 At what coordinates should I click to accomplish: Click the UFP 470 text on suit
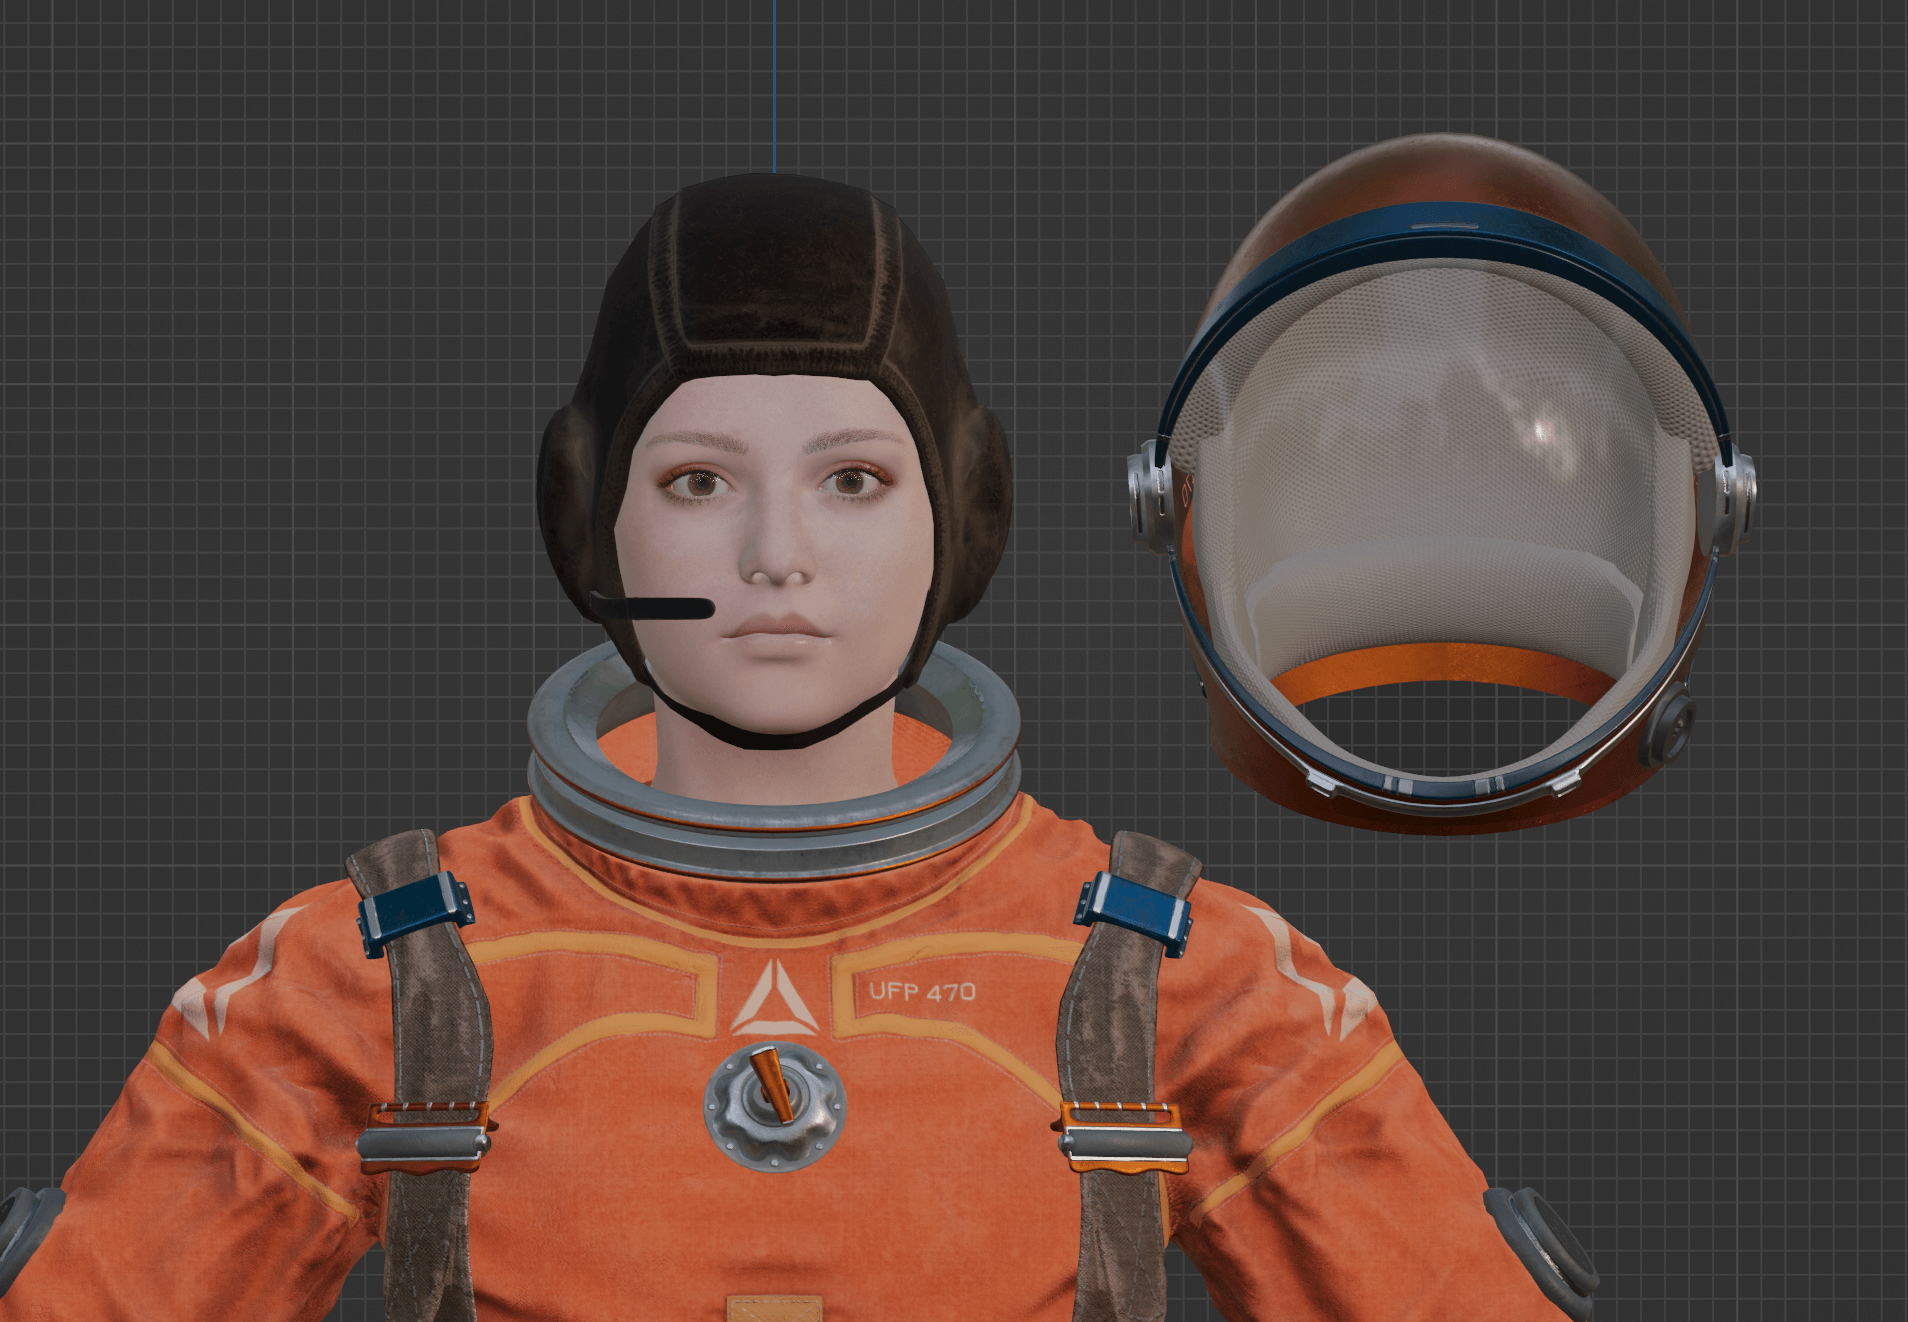tap(921, 992)
